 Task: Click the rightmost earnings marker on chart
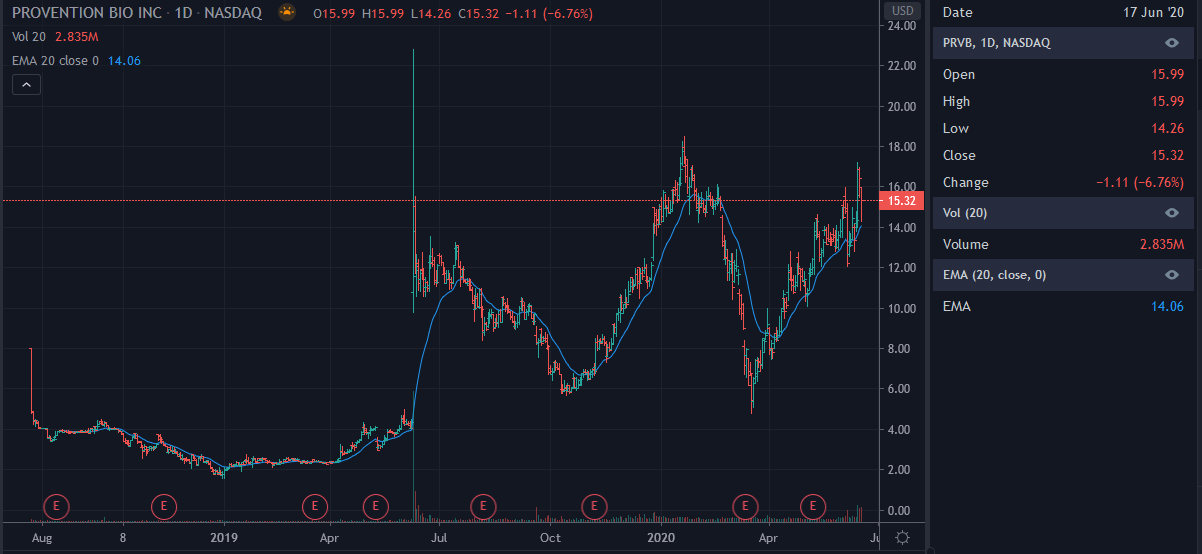[814, 507]
